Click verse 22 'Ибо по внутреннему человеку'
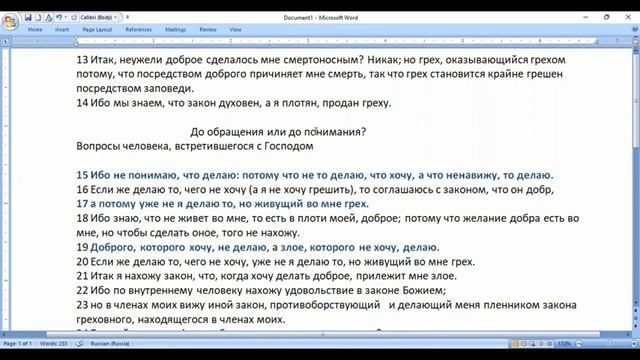This screenshot has width=640, height=360. click(x=261, y=290)
